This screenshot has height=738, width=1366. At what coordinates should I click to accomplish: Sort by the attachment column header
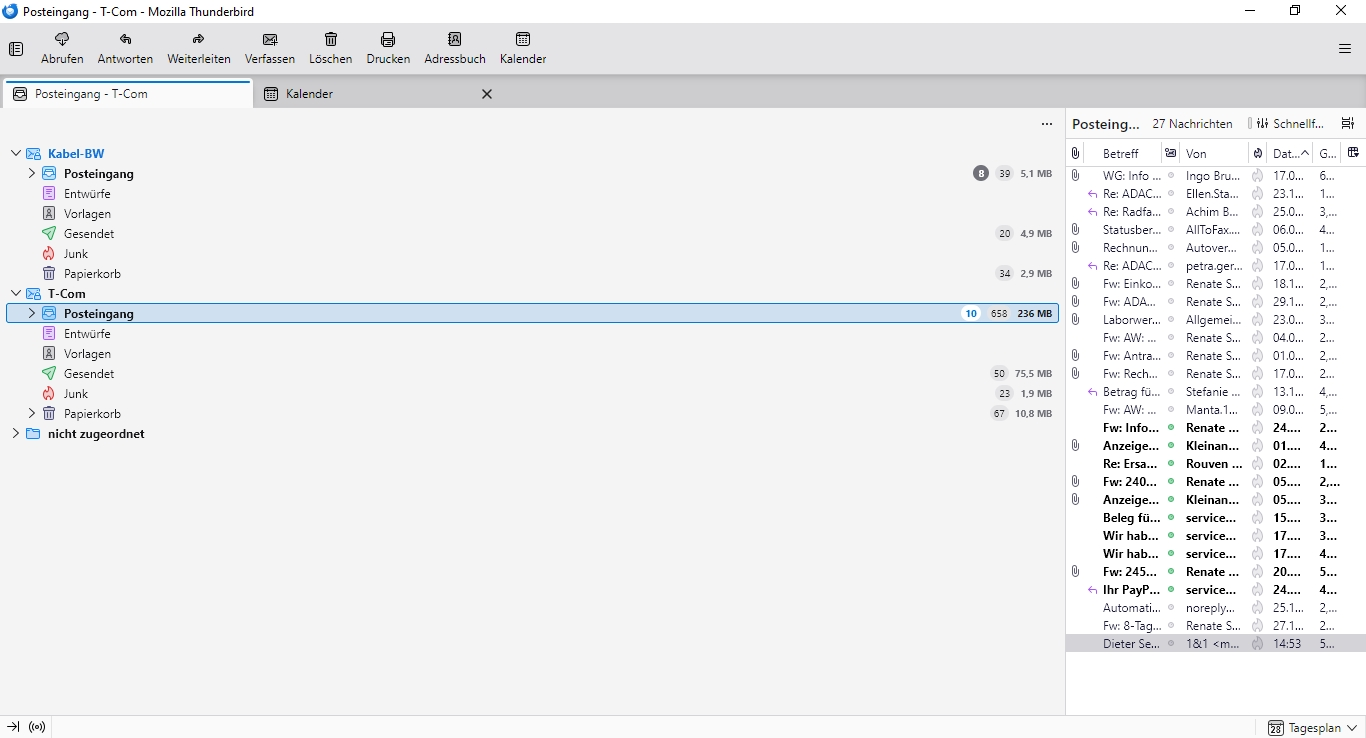tap(1075, 154)
